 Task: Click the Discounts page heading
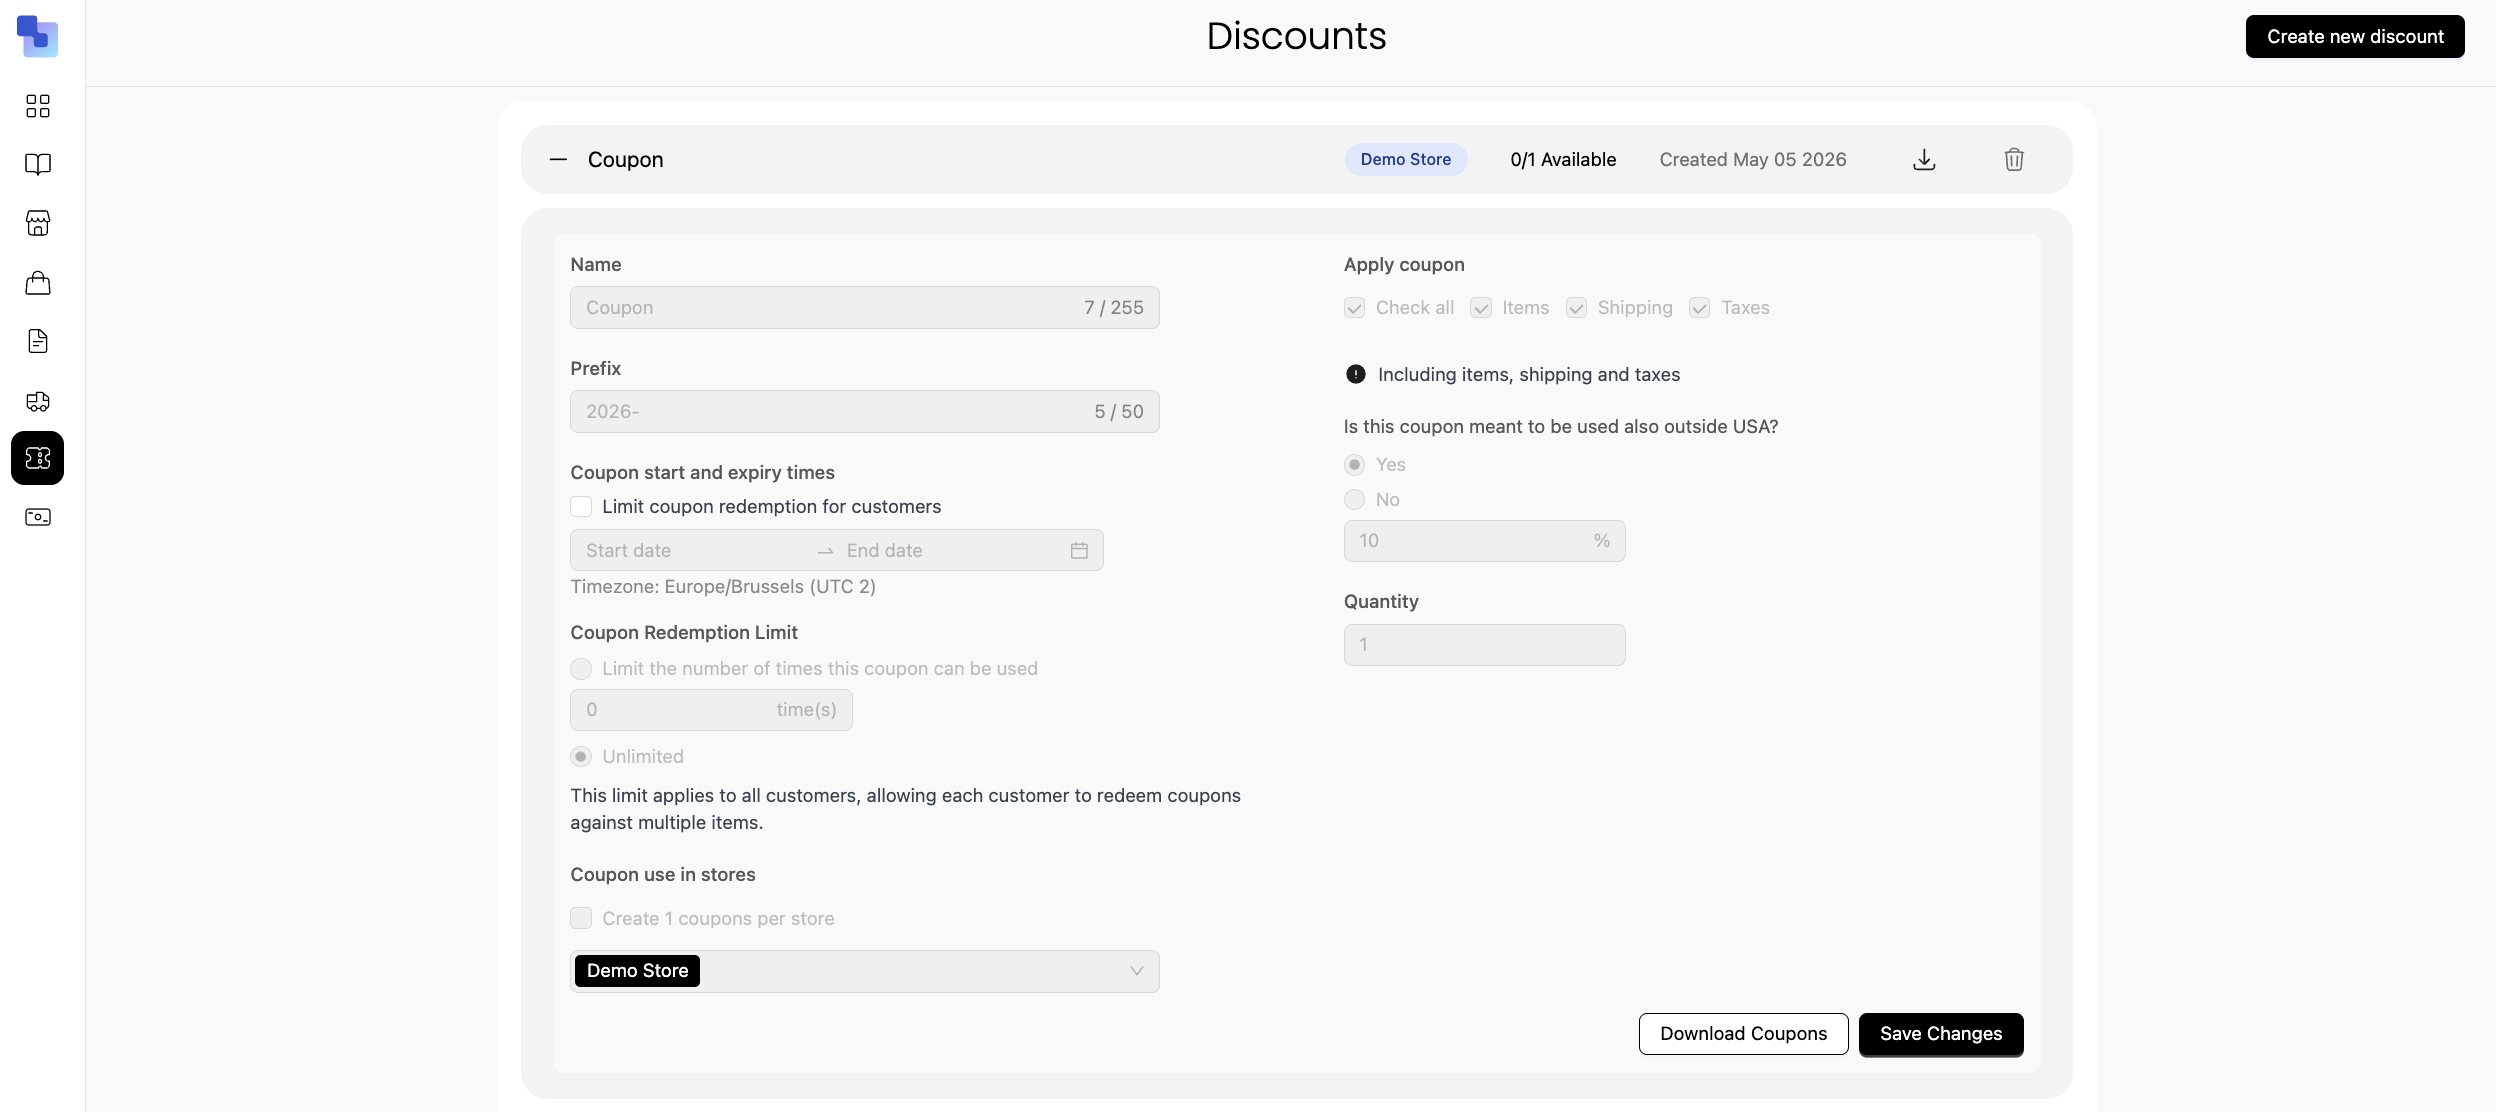tap(1296, 36)
